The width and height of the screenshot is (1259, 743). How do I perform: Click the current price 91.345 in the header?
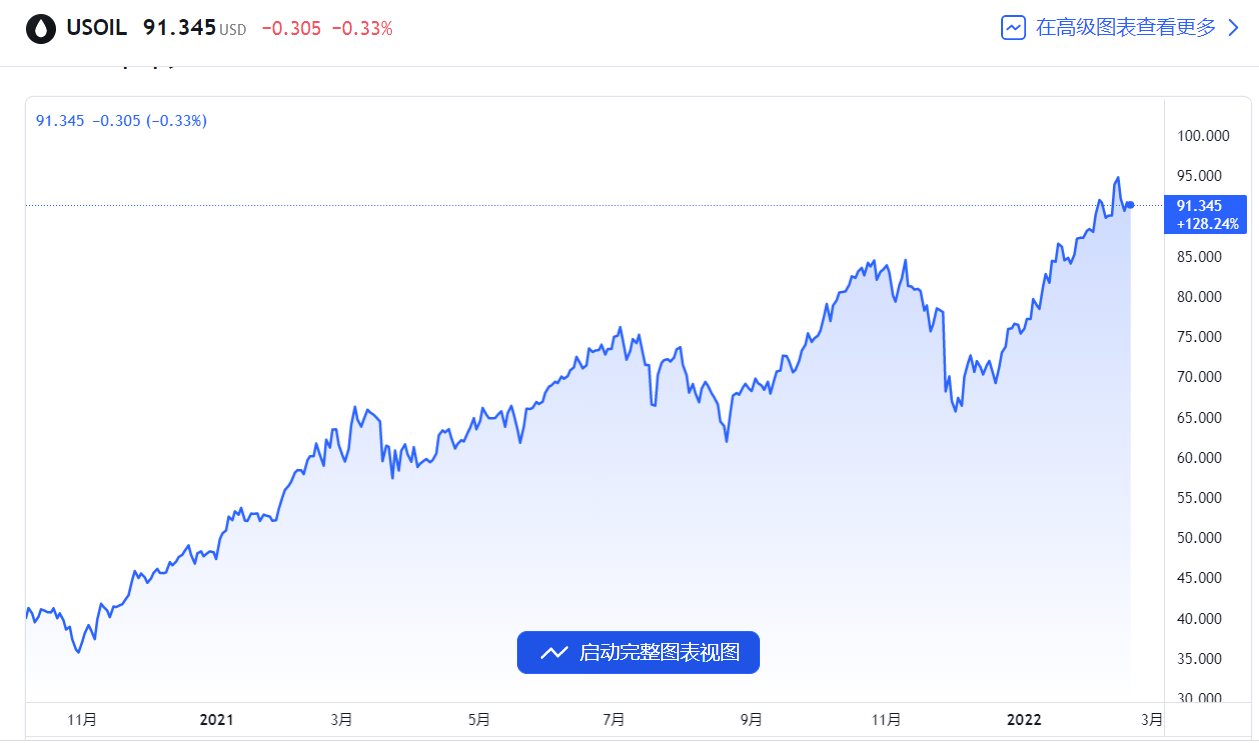(180, 28)
